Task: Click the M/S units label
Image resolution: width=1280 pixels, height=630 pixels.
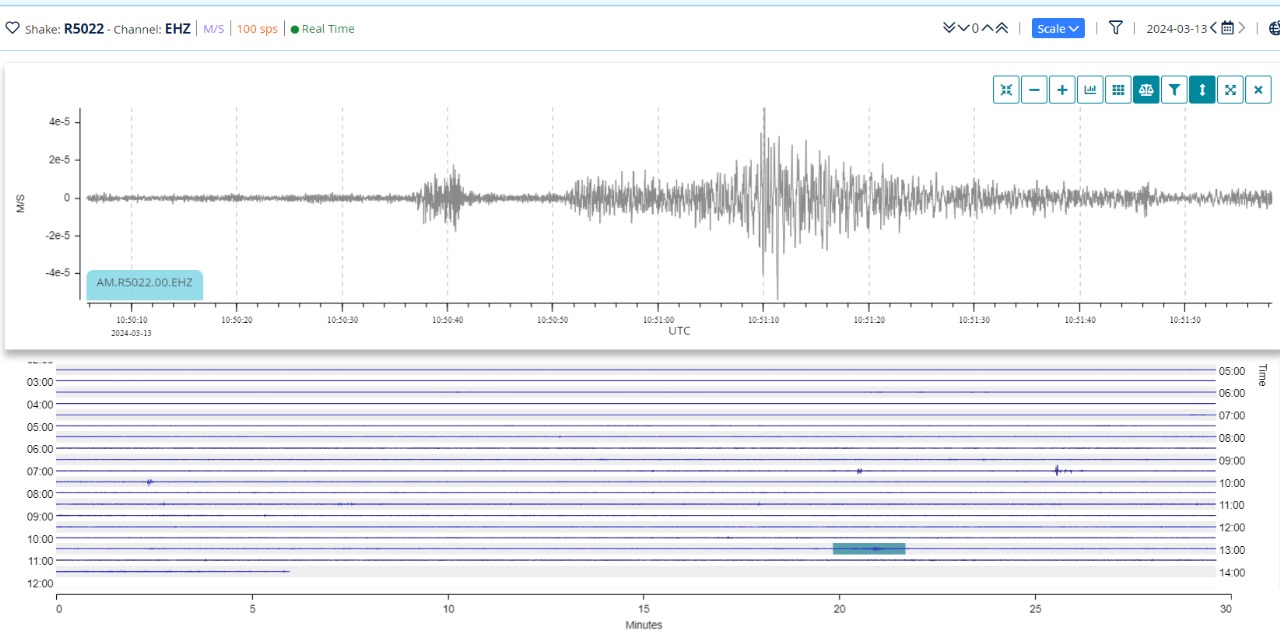Action: point(214,29)
